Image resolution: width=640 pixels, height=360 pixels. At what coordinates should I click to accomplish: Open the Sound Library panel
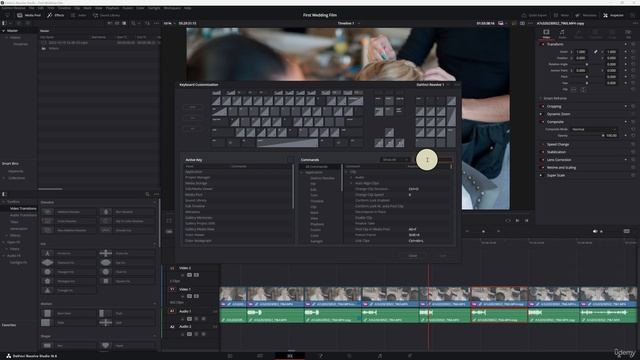point(107,15)
